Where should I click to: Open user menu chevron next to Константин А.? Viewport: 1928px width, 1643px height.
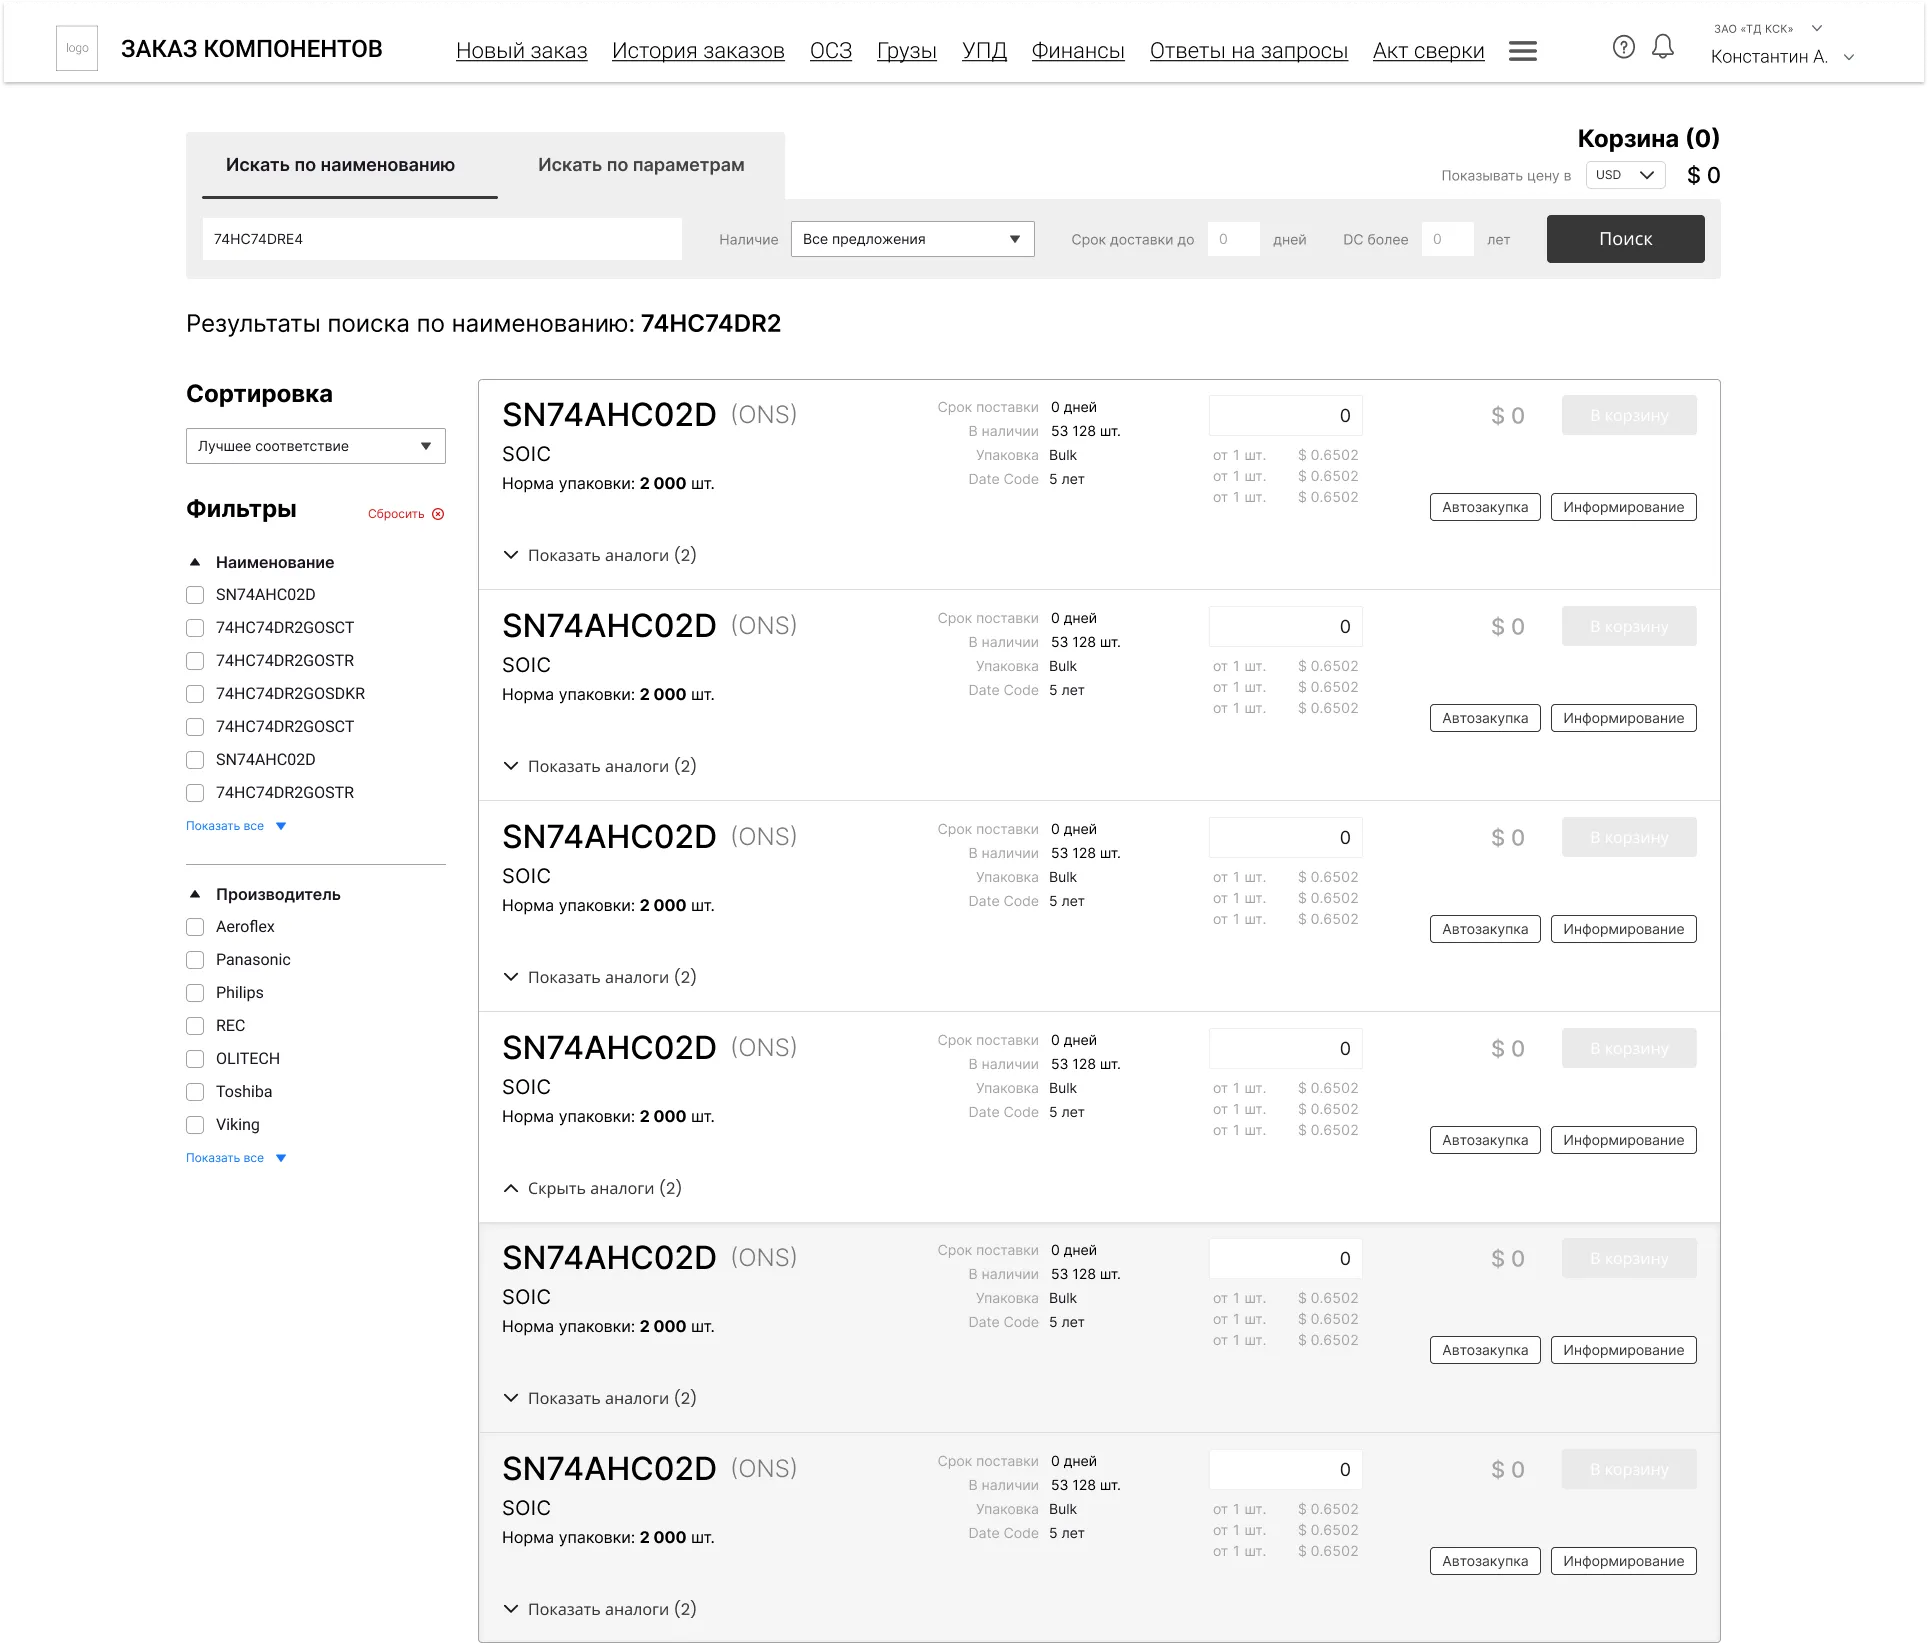(x=1849, y=57)
